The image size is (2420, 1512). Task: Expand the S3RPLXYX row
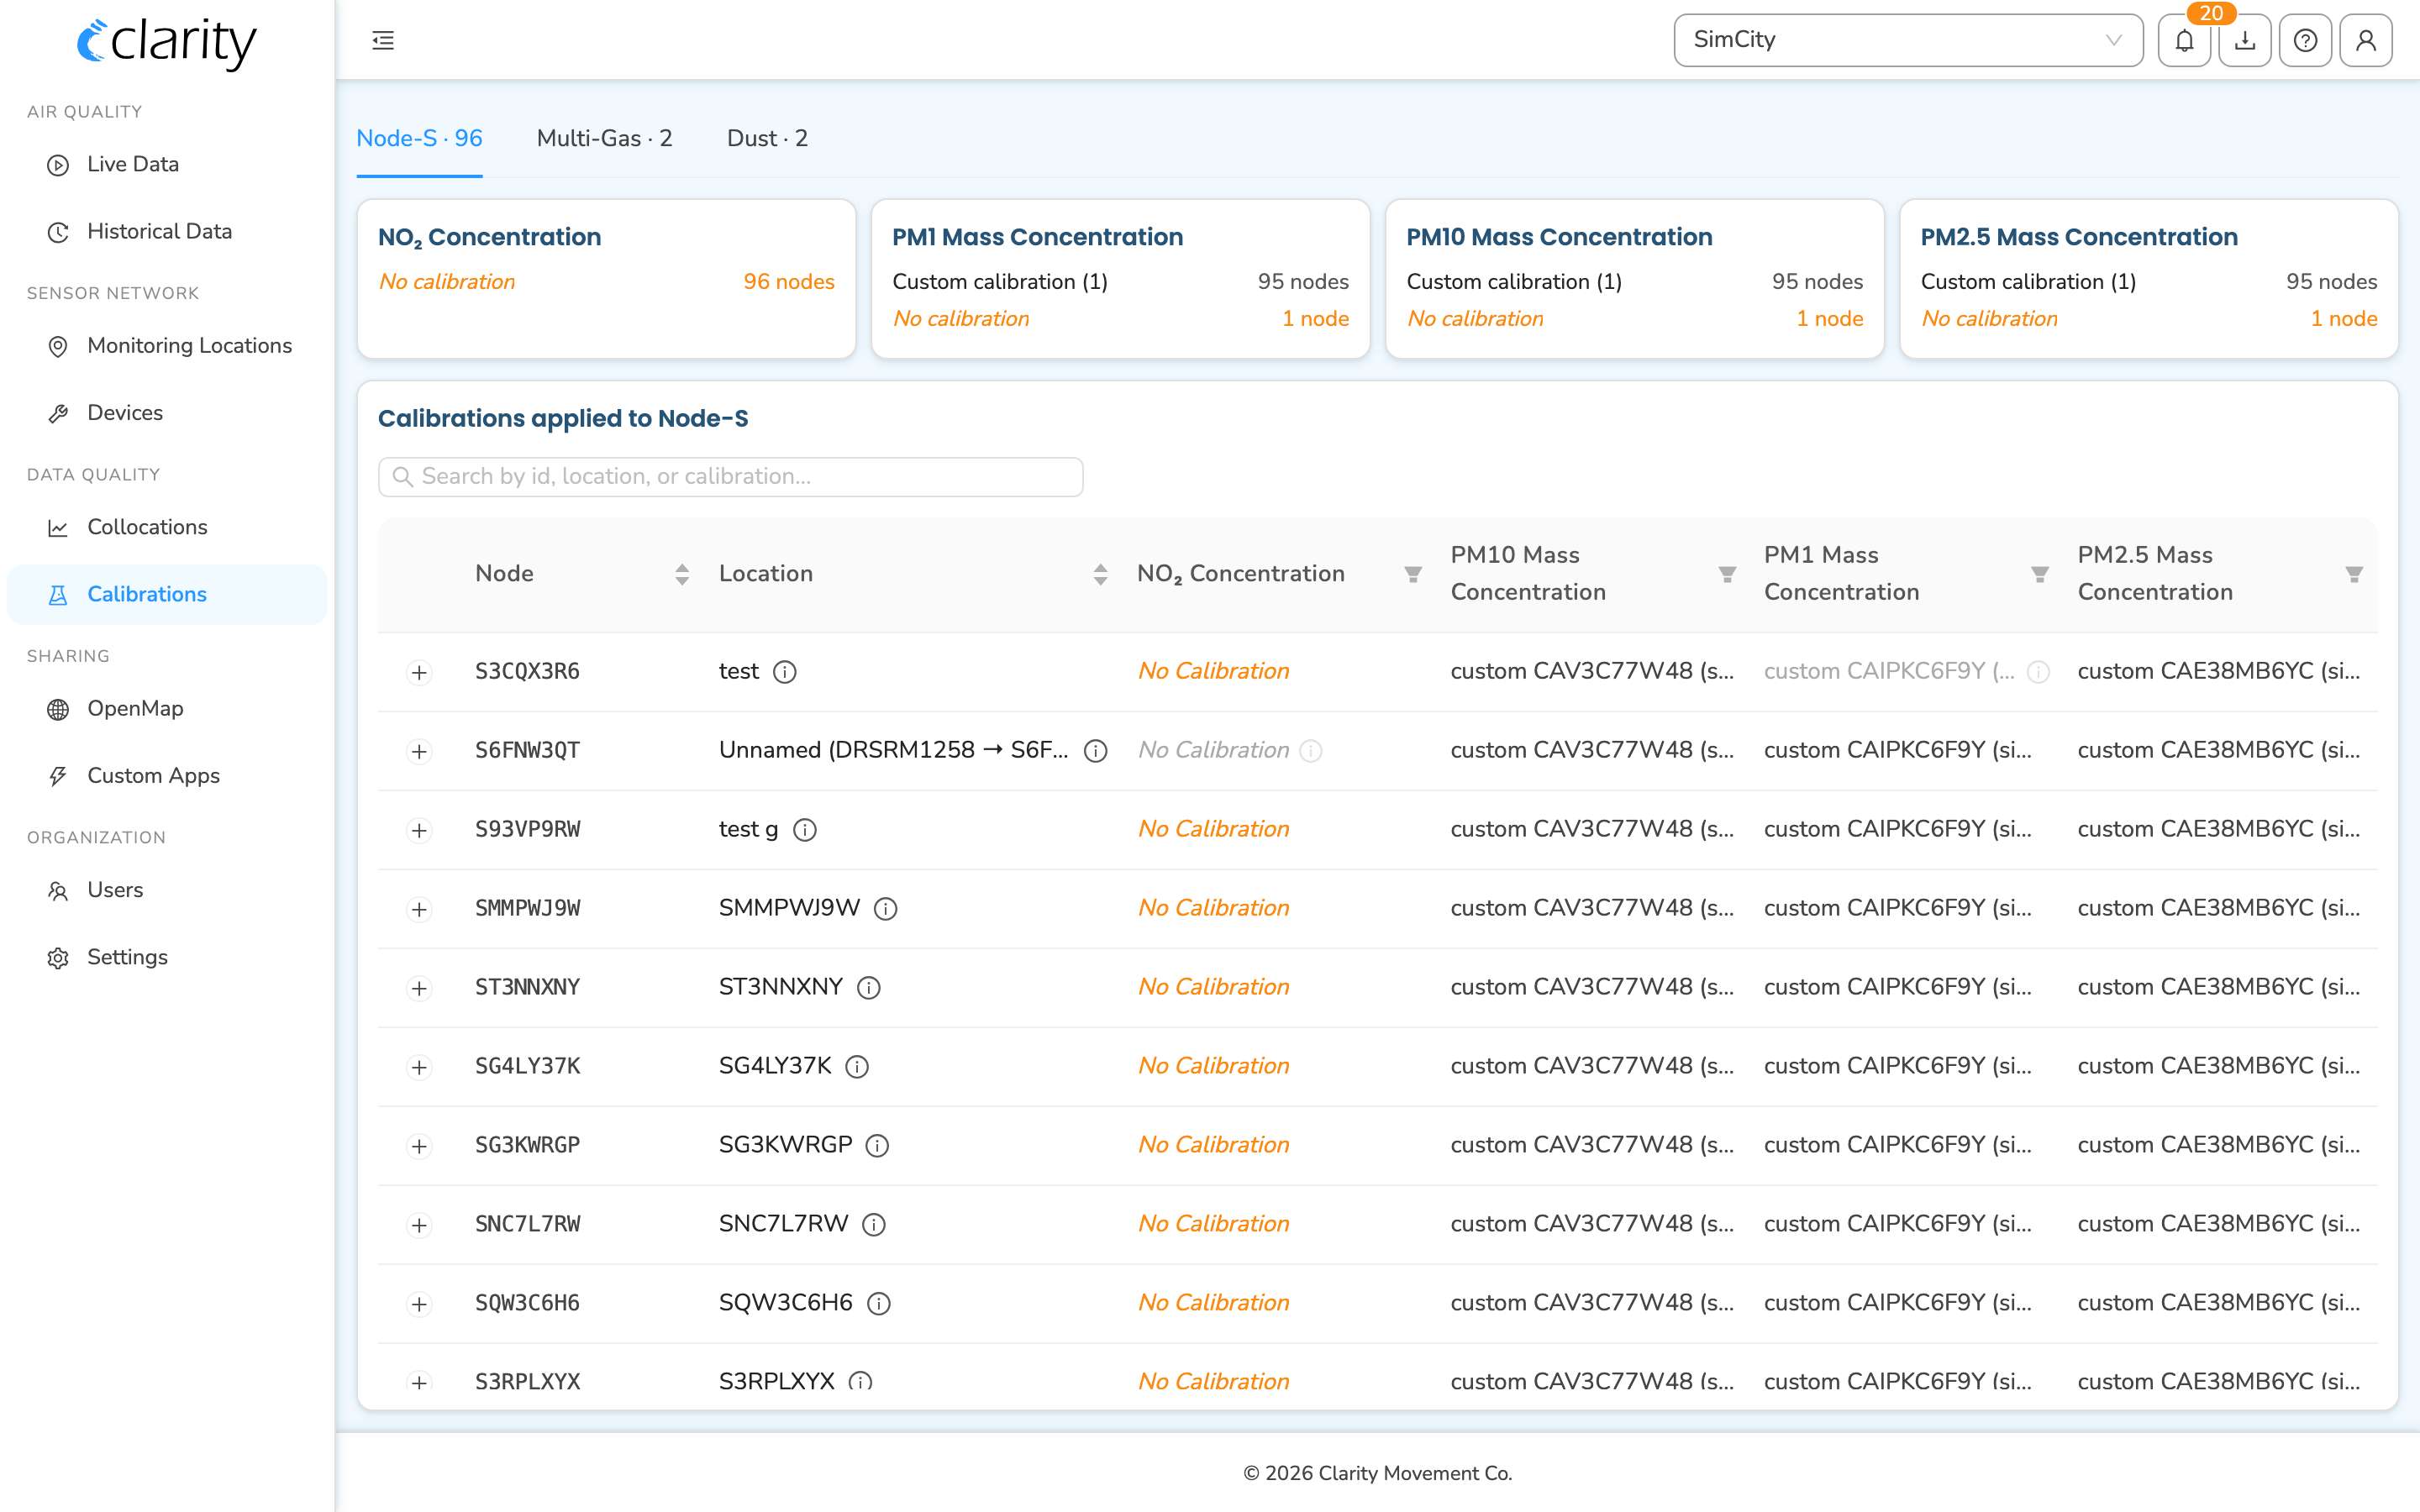pos(419,1383)
